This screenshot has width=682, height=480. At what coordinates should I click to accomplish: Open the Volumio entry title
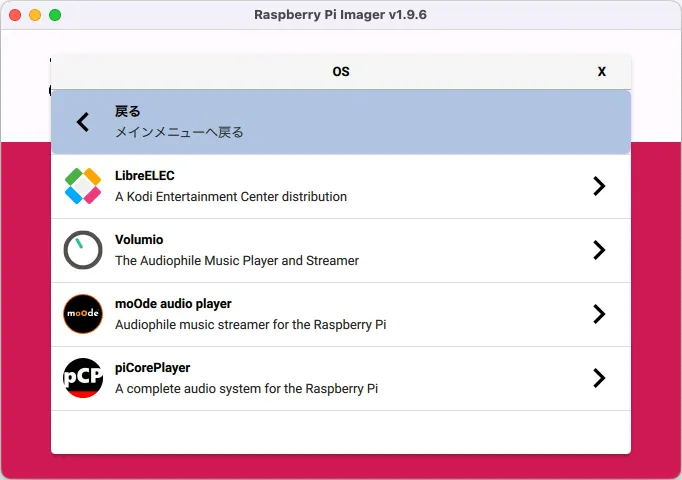[x=139, y=240]
